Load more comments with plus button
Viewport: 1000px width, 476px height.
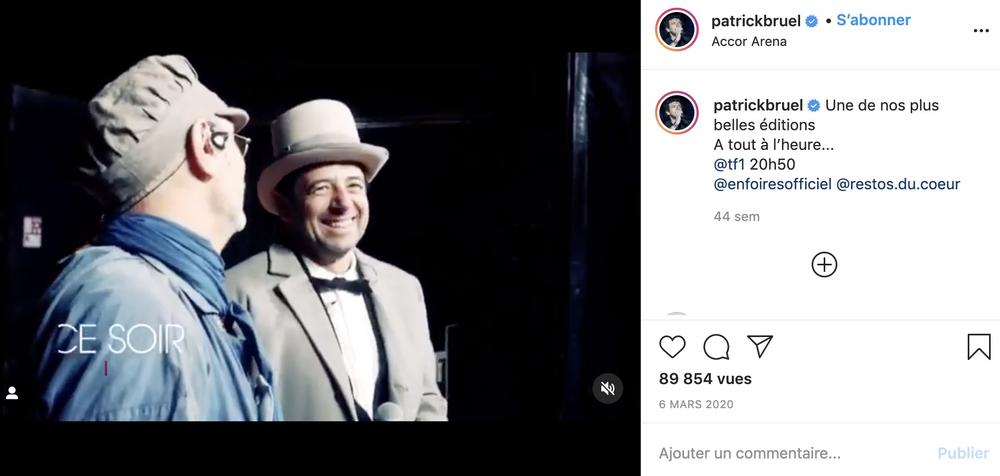click(824, 265)
